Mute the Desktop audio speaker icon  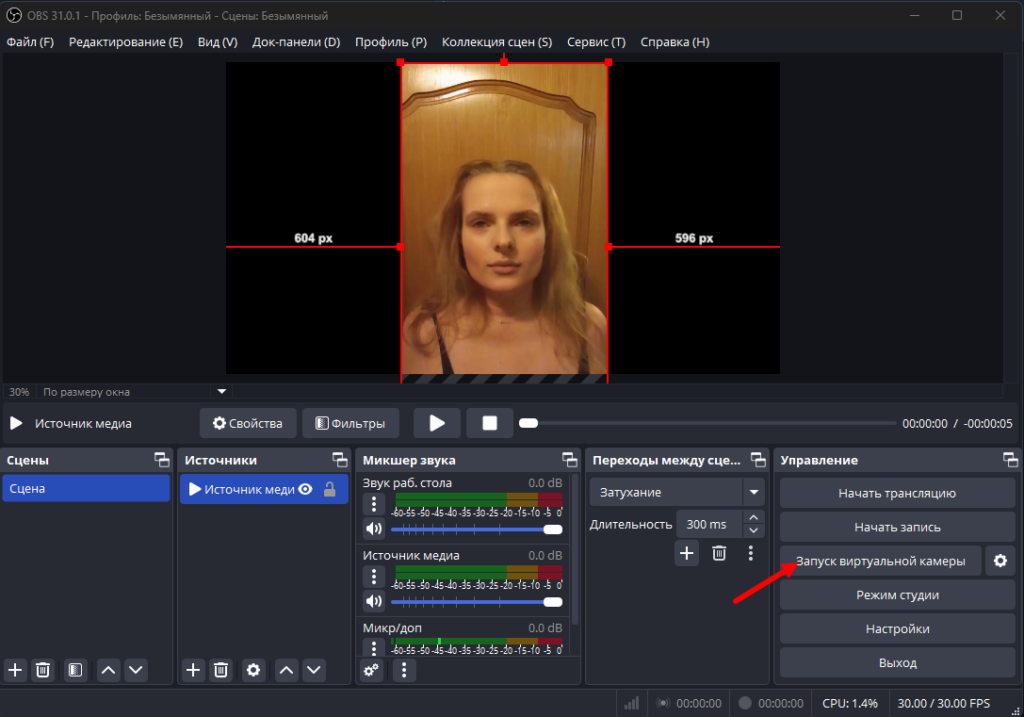point(374,529)
